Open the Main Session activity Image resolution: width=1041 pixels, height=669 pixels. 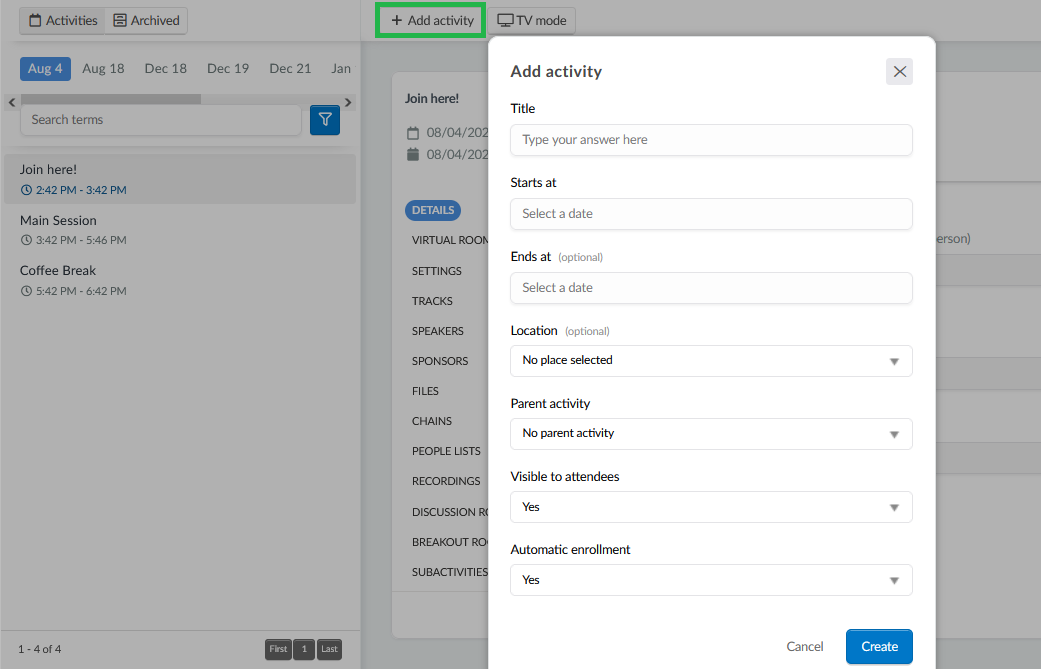point(180,230)
